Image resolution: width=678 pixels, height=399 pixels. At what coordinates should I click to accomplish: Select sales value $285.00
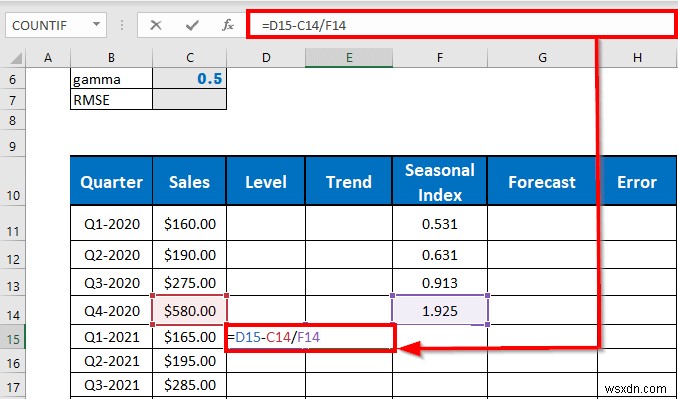coord(189,385)
